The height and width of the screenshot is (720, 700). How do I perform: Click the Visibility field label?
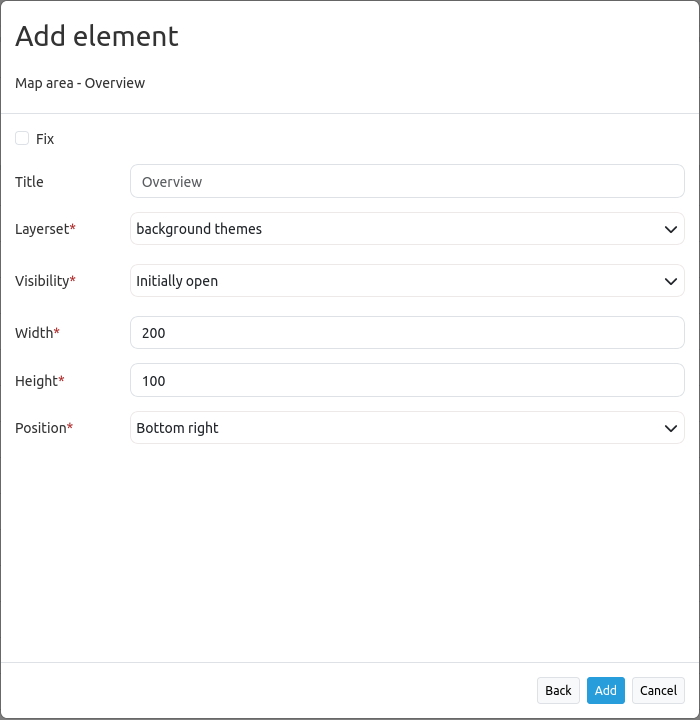tap(42, 281)
